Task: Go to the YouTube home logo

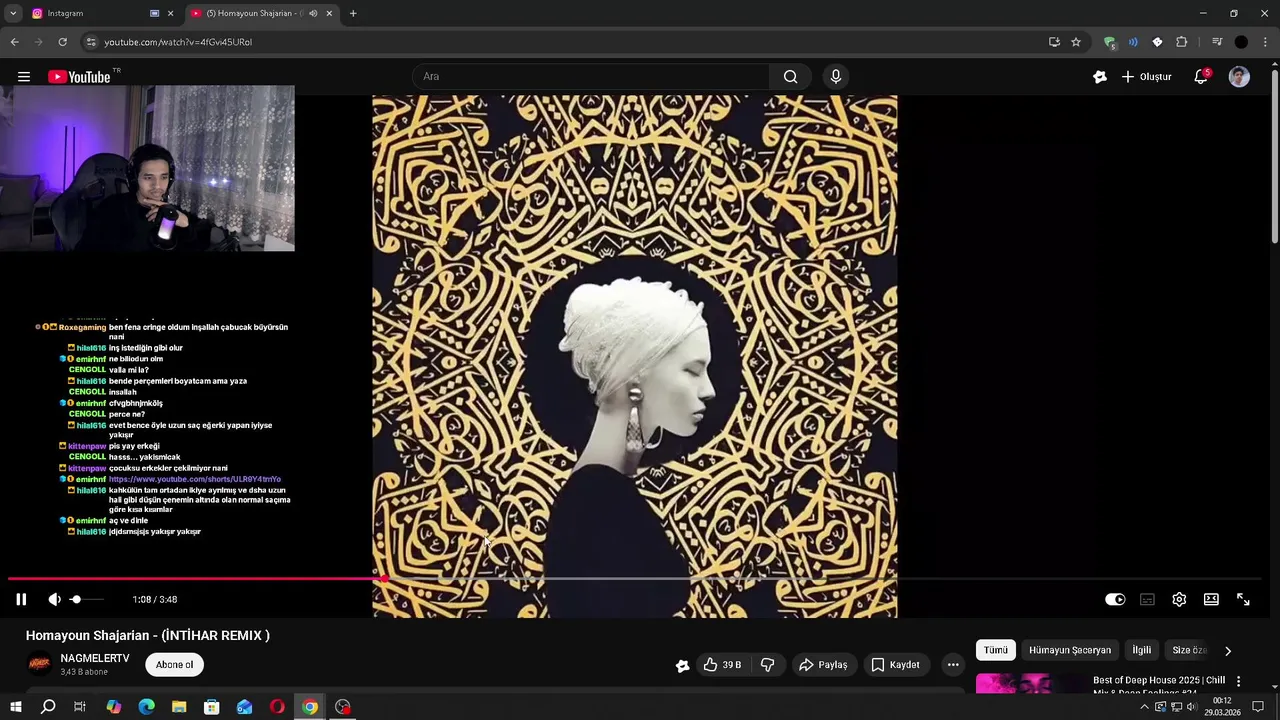Action: point(79,77)
